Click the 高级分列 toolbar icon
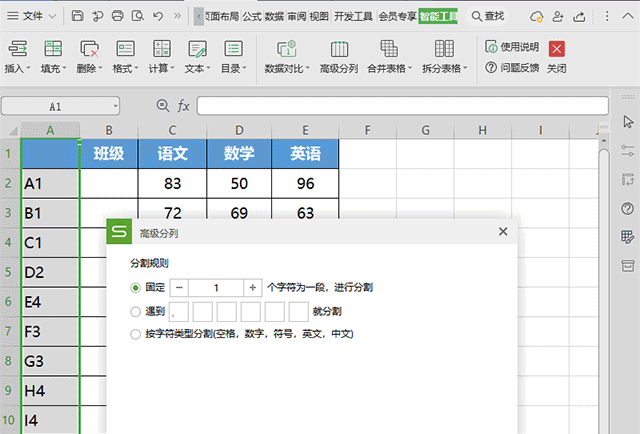Image resolution: width=640 pixels, height=434 pixels. [x=338, y=49]
